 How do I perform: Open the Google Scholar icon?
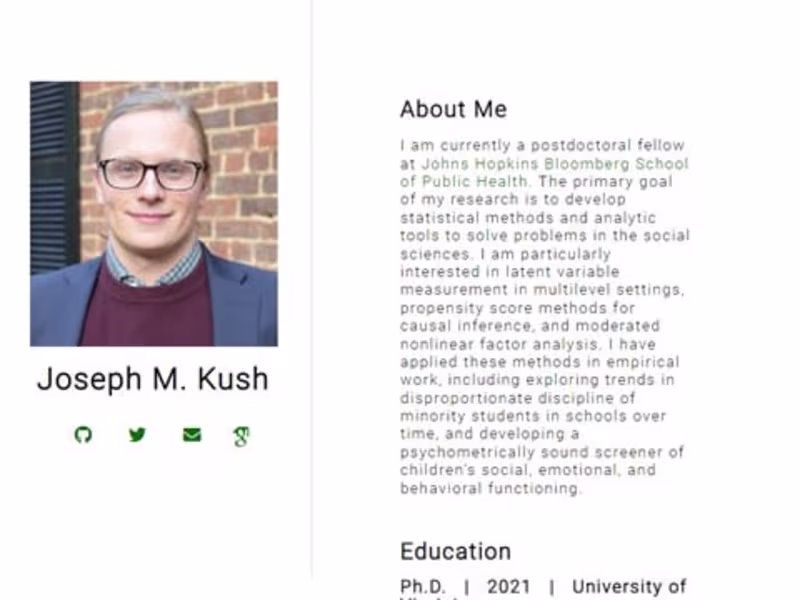[241, 436]
